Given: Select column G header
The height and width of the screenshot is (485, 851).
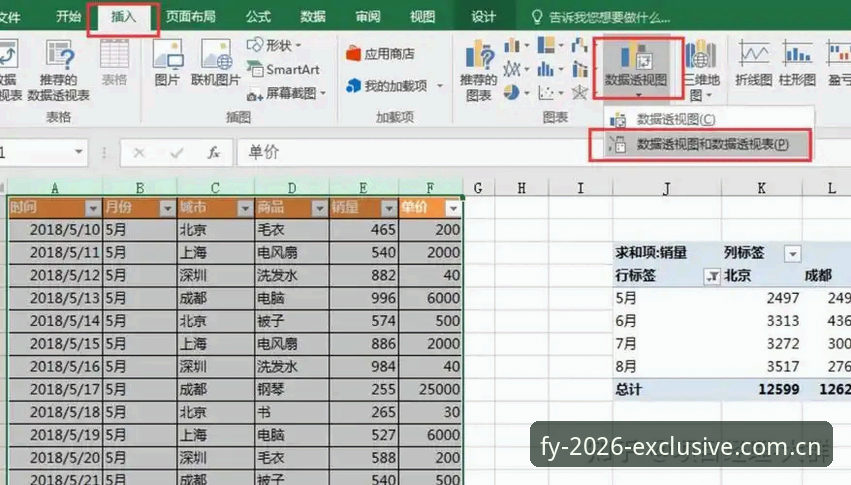Looking at the screenshot, I should [x=478, y=188].
